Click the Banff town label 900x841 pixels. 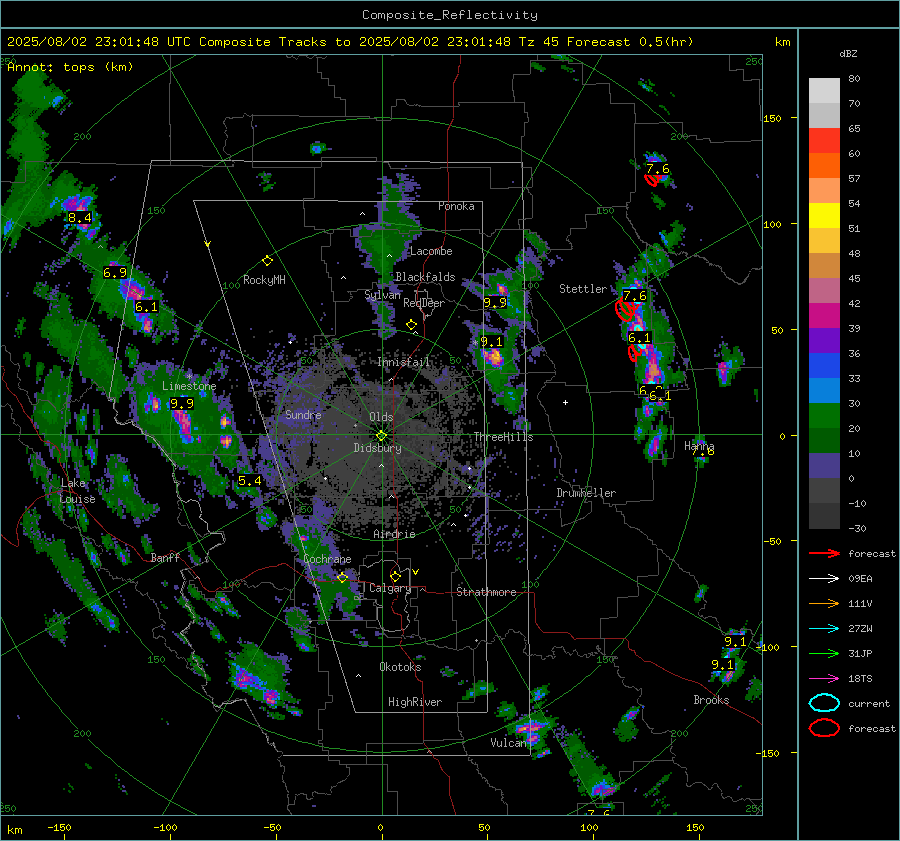click(165, 558)
